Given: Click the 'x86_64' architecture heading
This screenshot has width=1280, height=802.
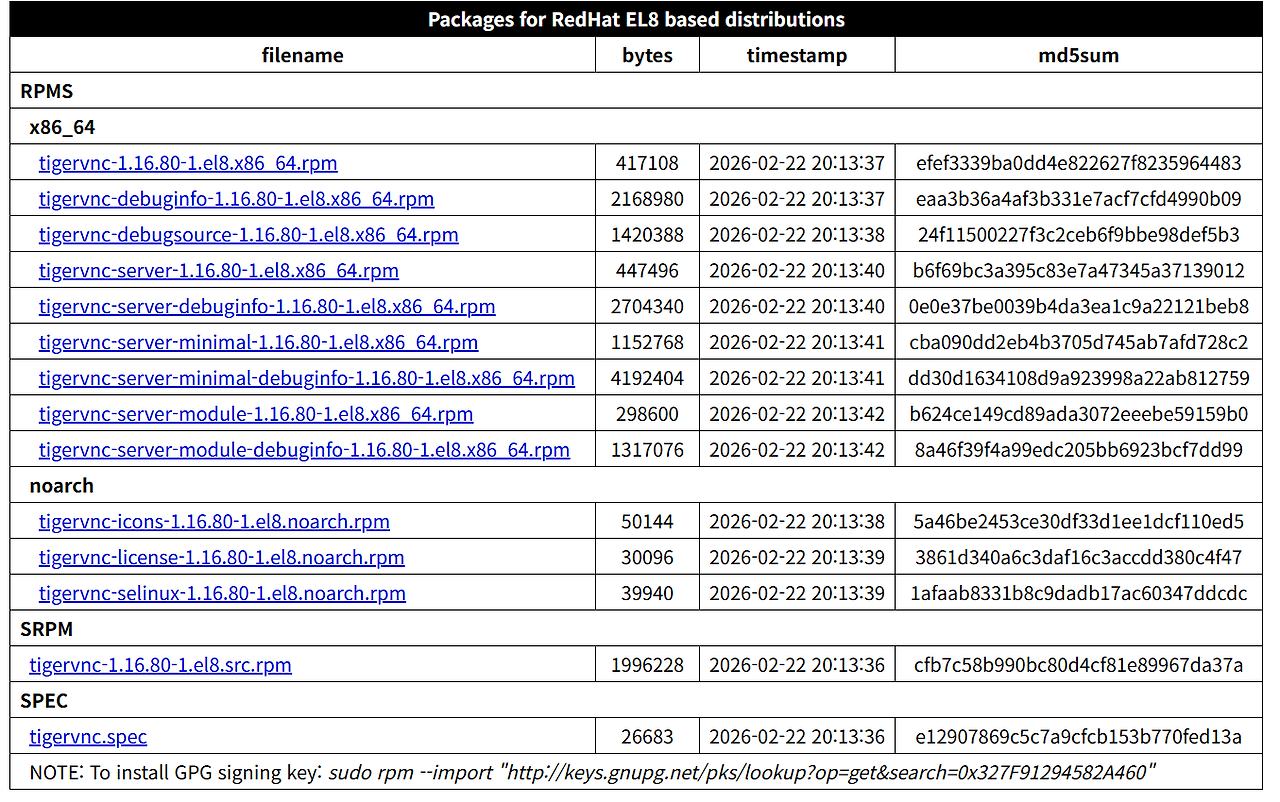Looking at the screenshot, I should click(x=62, y=127).
